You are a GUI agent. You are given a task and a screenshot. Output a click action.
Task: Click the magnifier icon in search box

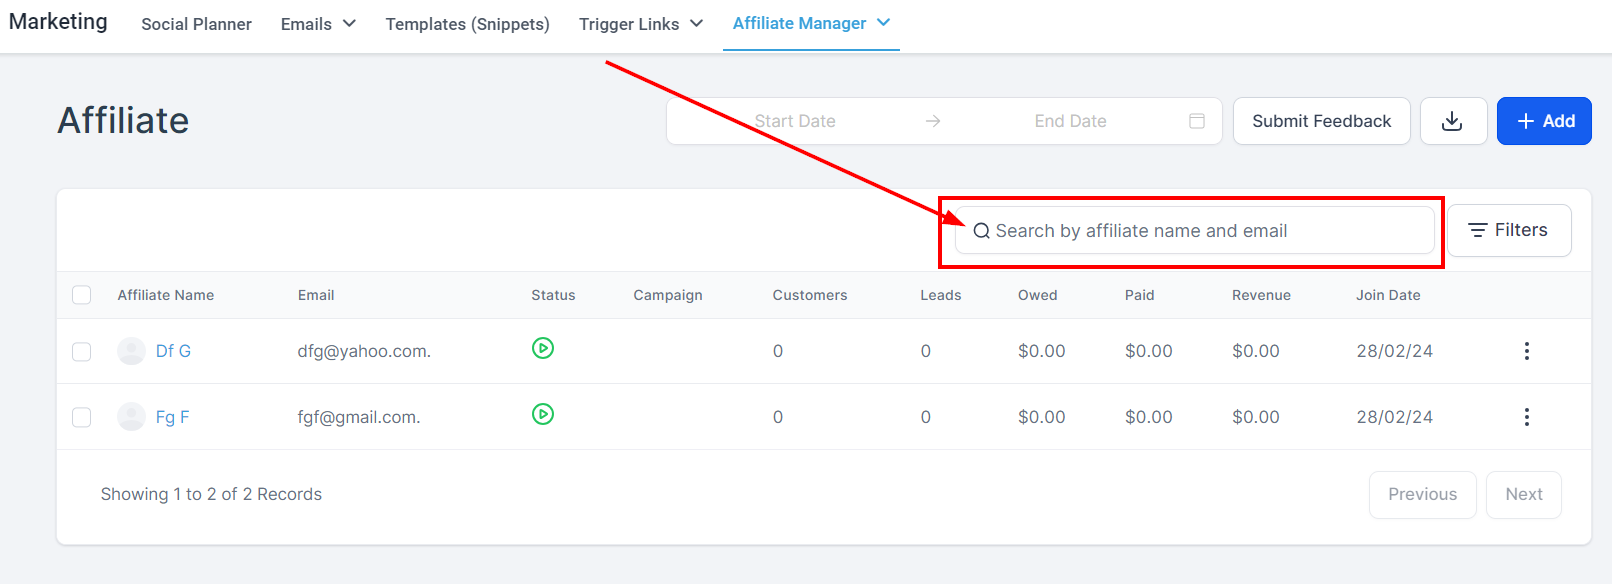pos(982,231)
